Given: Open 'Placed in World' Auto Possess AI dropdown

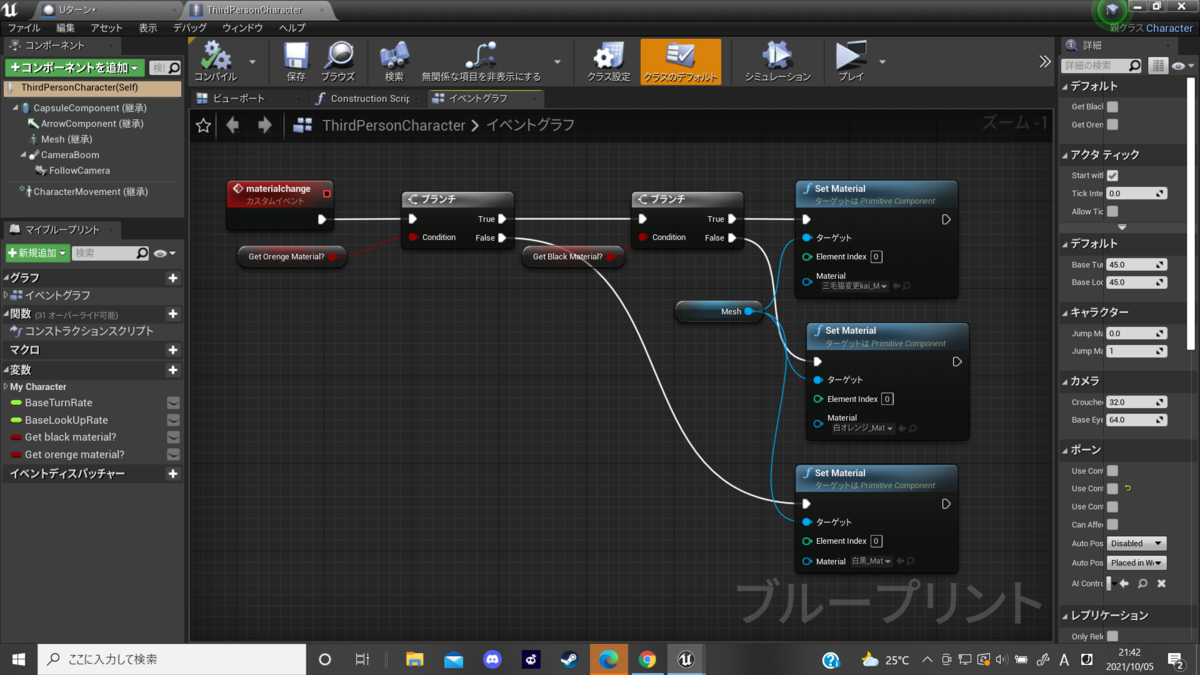Looking at the screenshot, I should pos(1137,563).
